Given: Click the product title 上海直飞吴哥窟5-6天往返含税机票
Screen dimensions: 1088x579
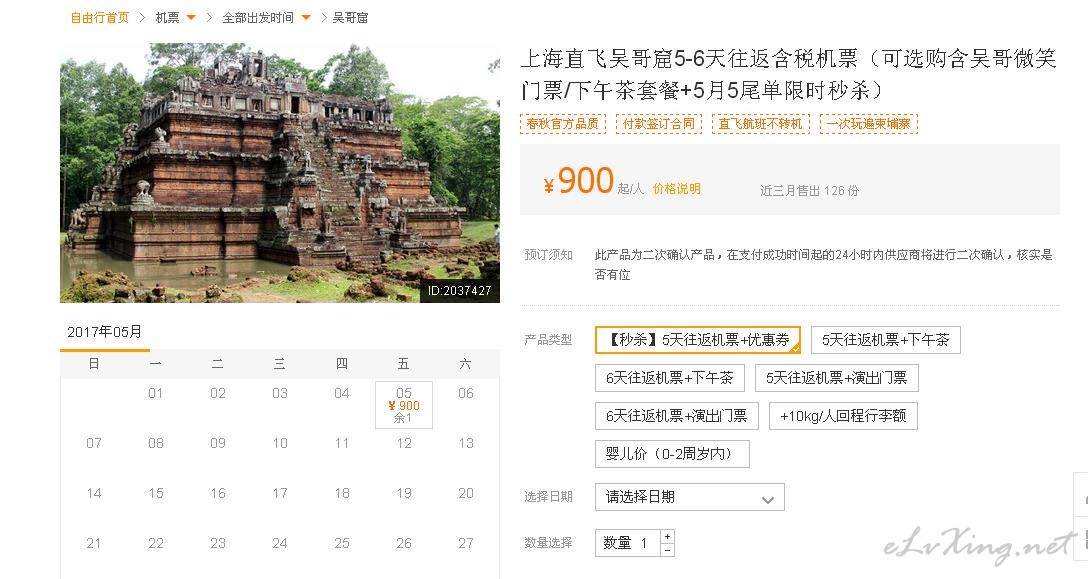Looking at the screenshot, I should point(788,74).
